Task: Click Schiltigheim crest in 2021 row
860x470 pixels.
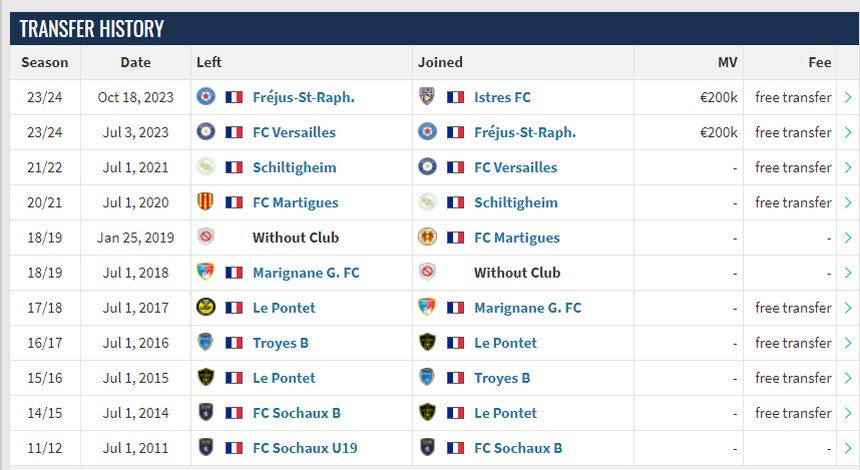Action: point(206,167)
